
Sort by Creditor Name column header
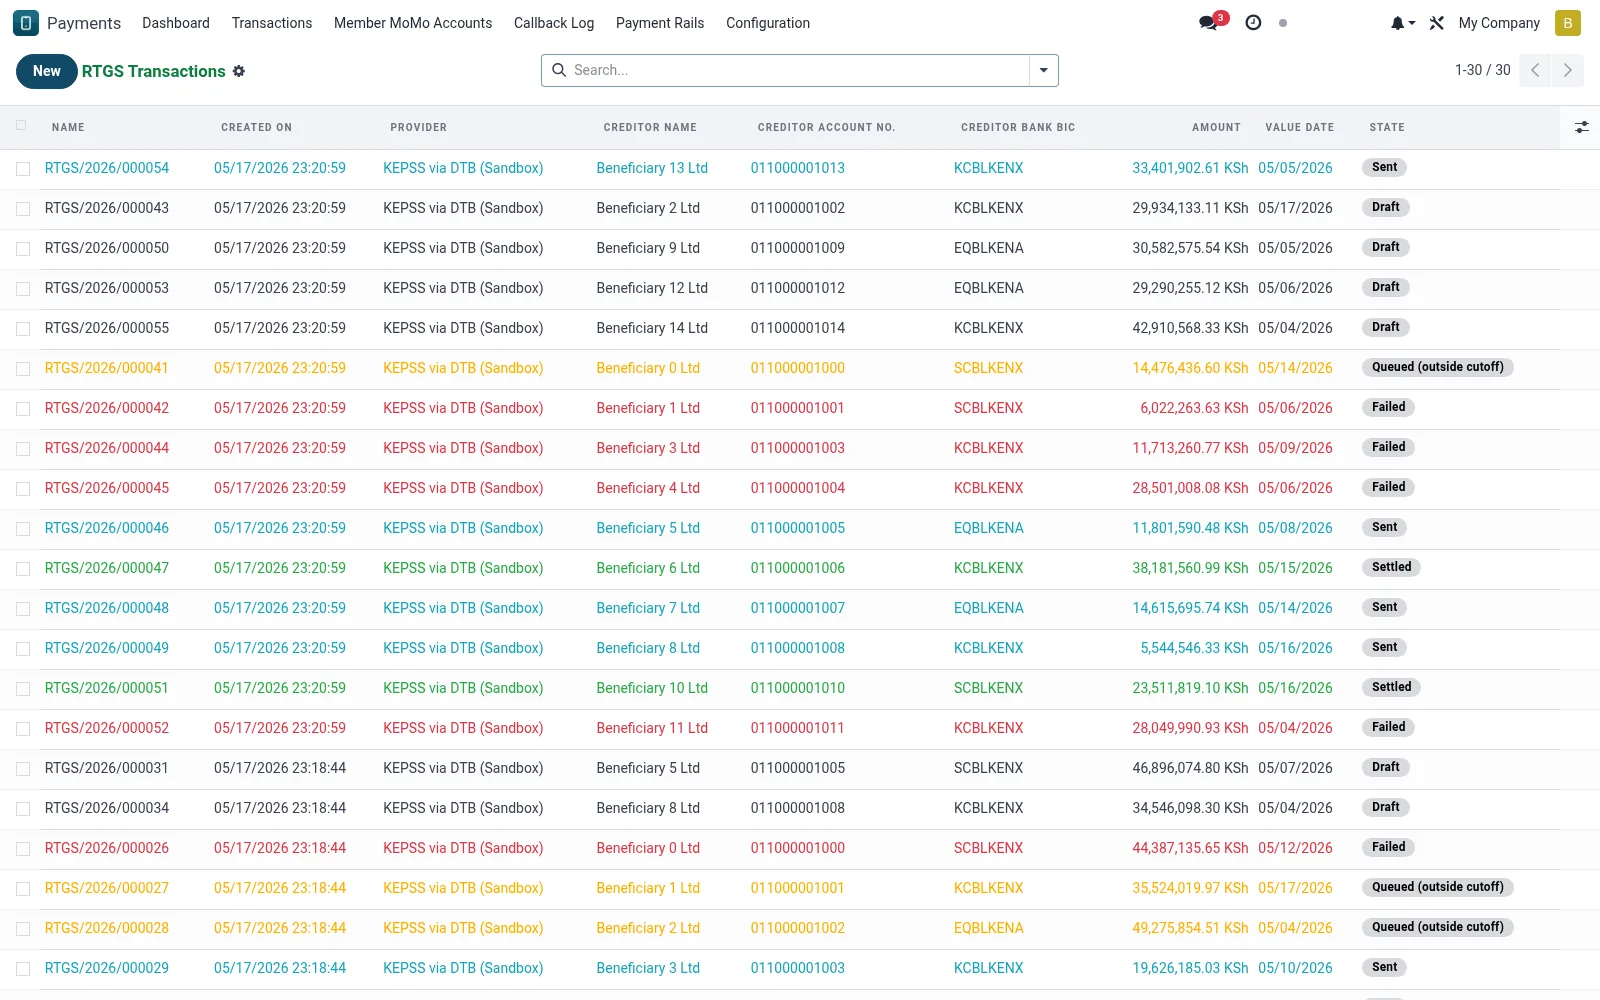click(650, 127)
